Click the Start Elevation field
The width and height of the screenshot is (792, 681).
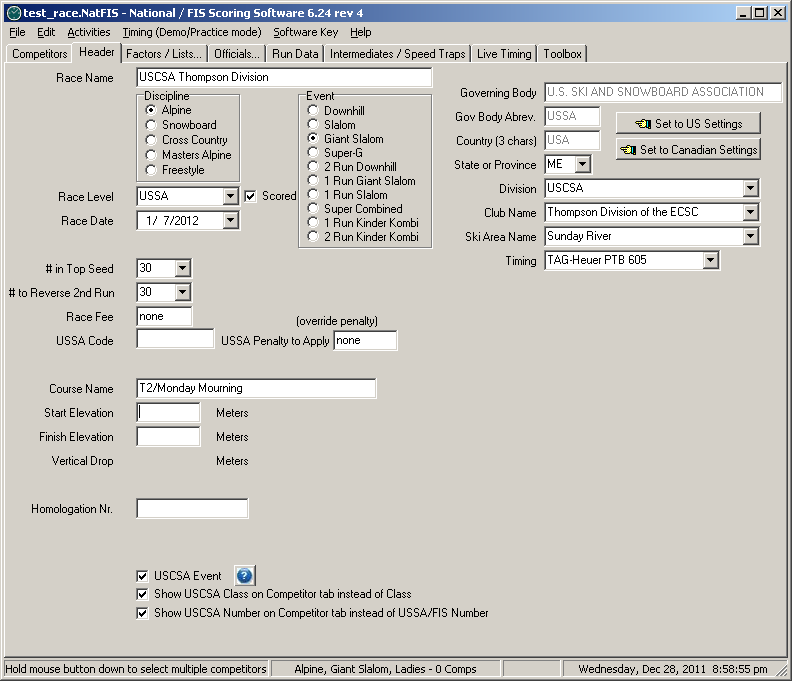pyautogui.click(x=168, y=412)
